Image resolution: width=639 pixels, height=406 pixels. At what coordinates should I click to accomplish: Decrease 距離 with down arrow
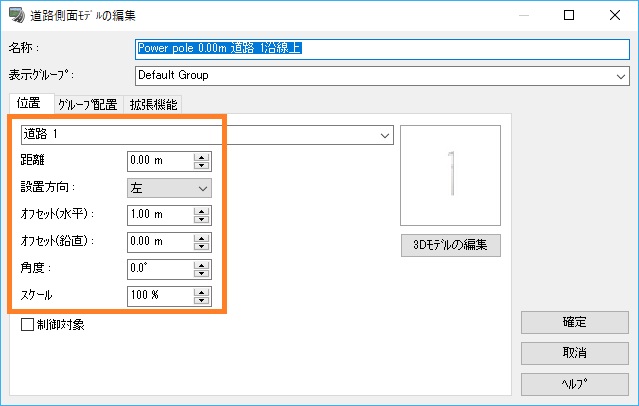pyautogui.click(x=201, y=165)
